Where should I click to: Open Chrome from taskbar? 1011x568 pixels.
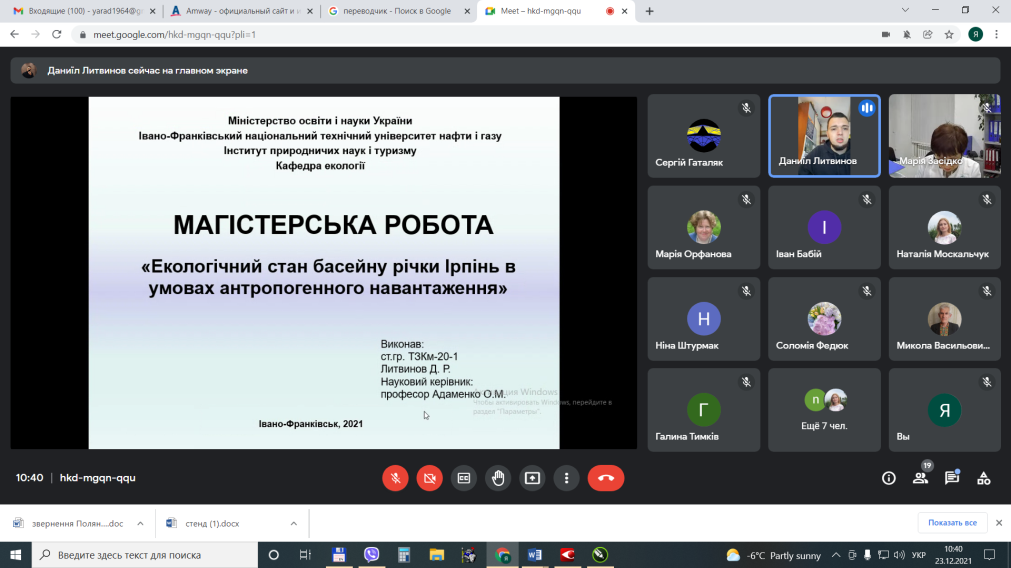[502, 554]
